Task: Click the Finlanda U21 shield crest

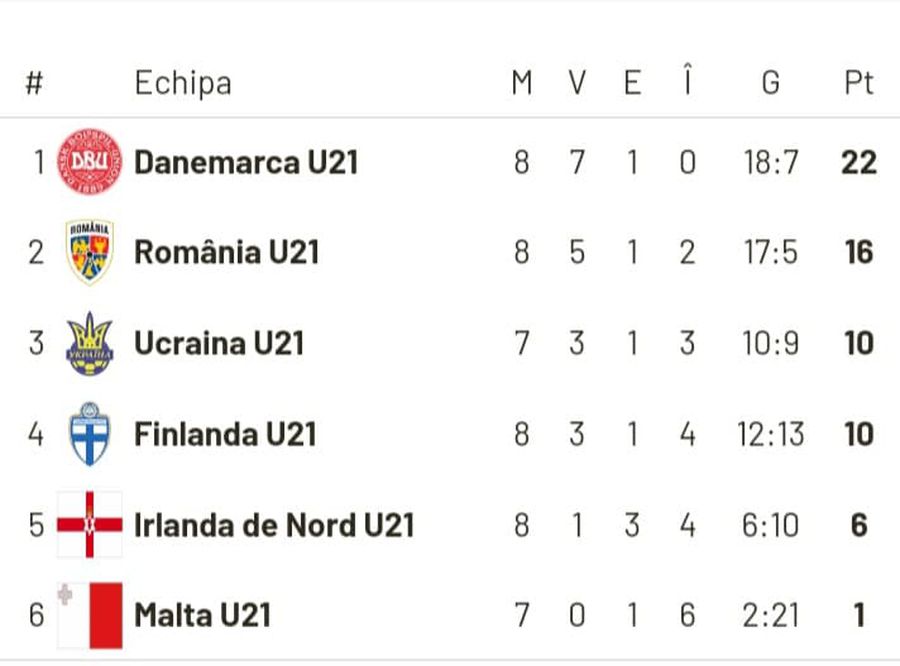Action: 90,434
